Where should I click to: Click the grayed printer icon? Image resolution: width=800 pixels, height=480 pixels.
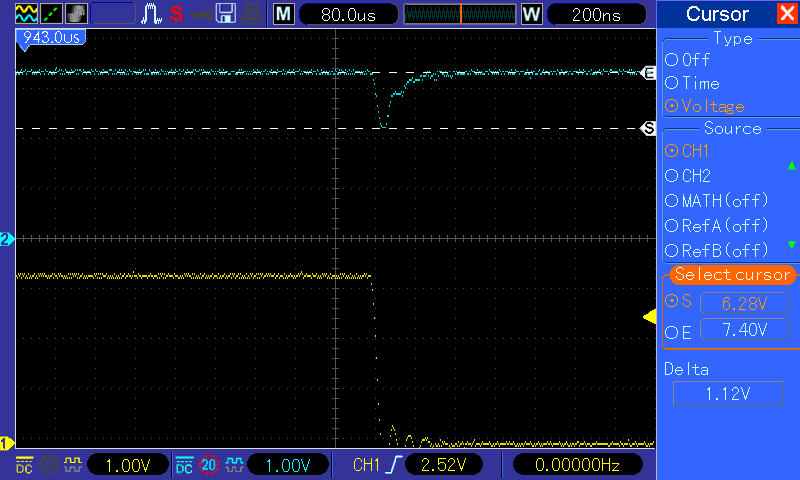pos(252,14)
